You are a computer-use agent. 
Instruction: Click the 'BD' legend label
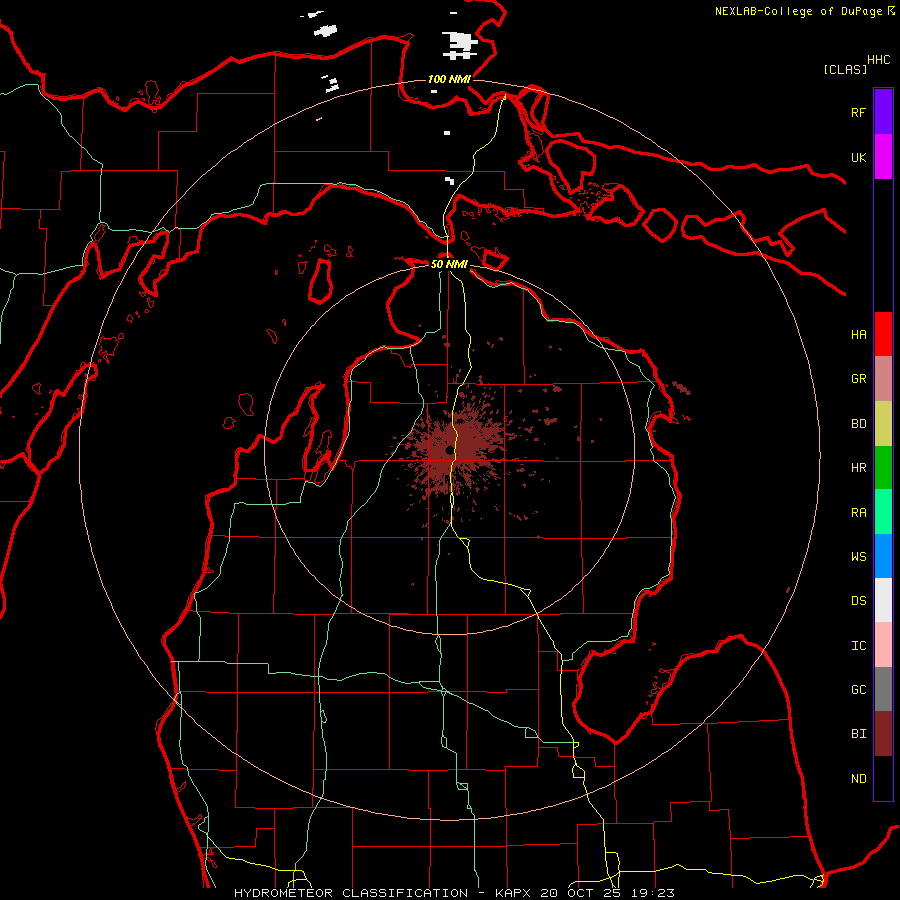coord(858,424)
